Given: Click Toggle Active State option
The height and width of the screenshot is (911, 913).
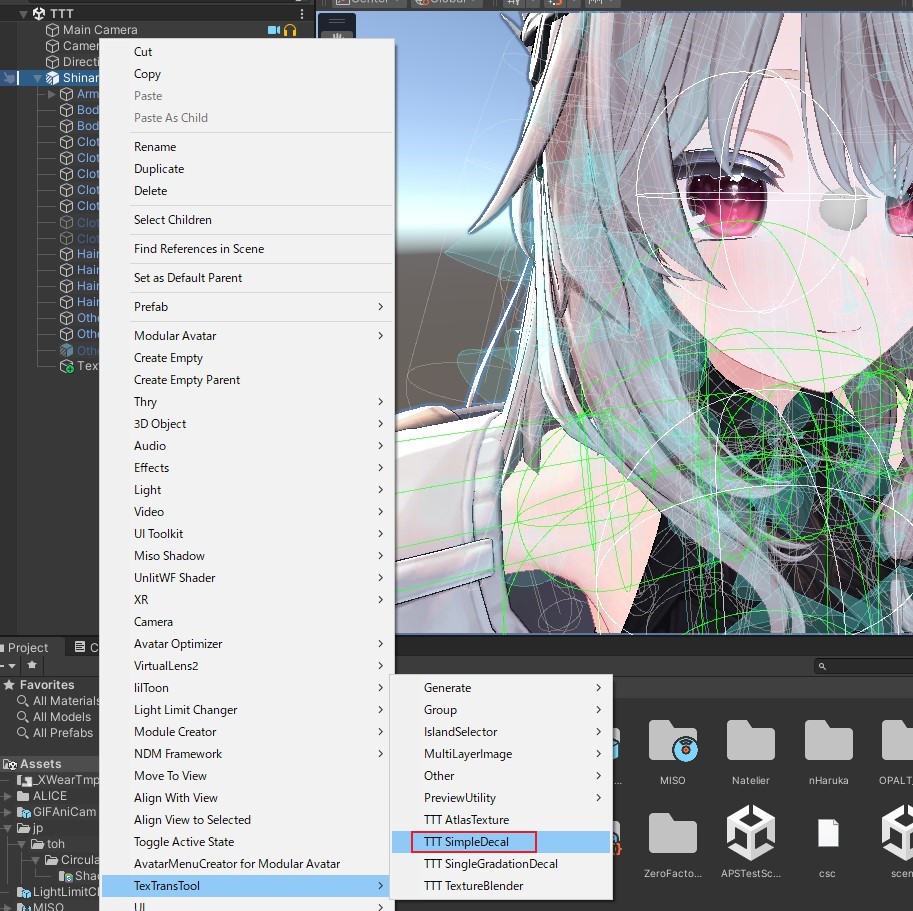Looking at the screenshot, I should [x=184, y=842].
